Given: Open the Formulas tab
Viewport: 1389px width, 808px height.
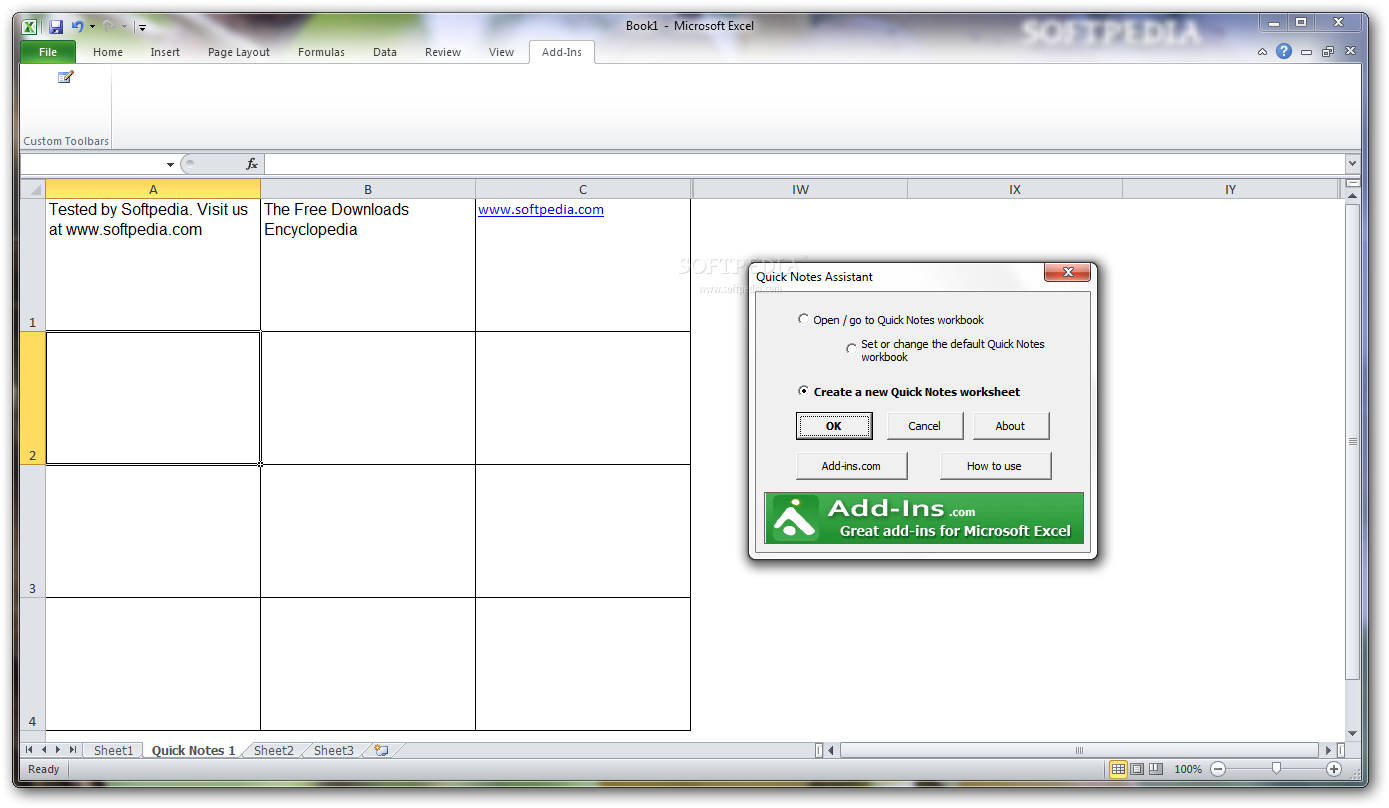Looking at the screenshot, I should point(321,52).
